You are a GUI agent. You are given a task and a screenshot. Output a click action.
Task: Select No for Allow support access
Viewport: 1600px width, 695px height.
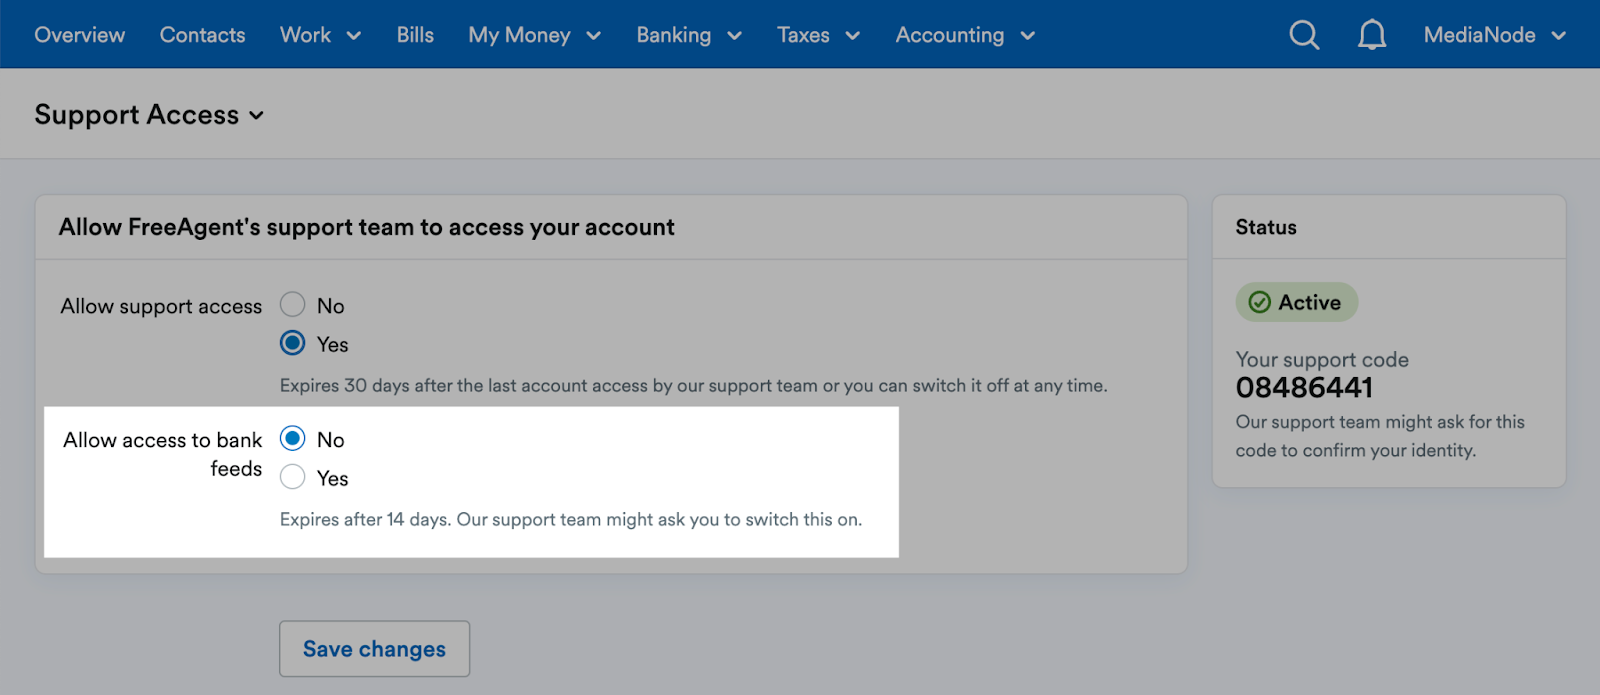pos(292,304)
